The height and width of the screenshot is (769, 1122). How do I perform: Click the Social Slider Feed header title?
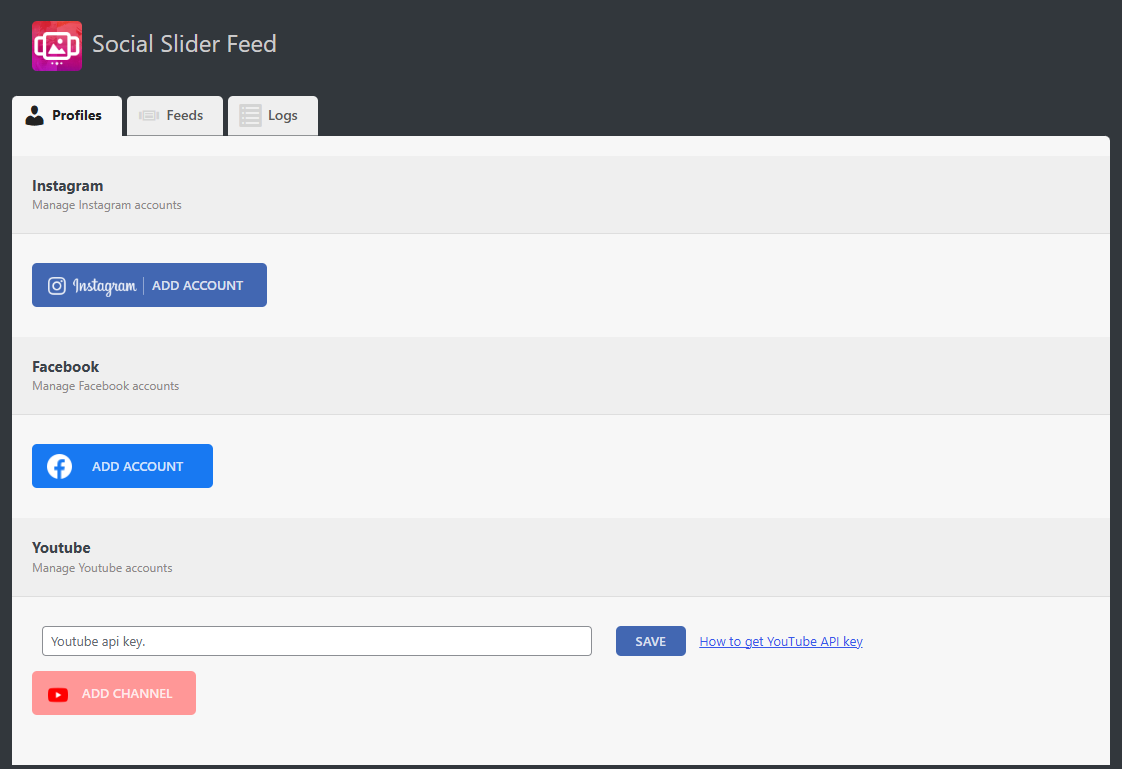(x=184, y=44)
